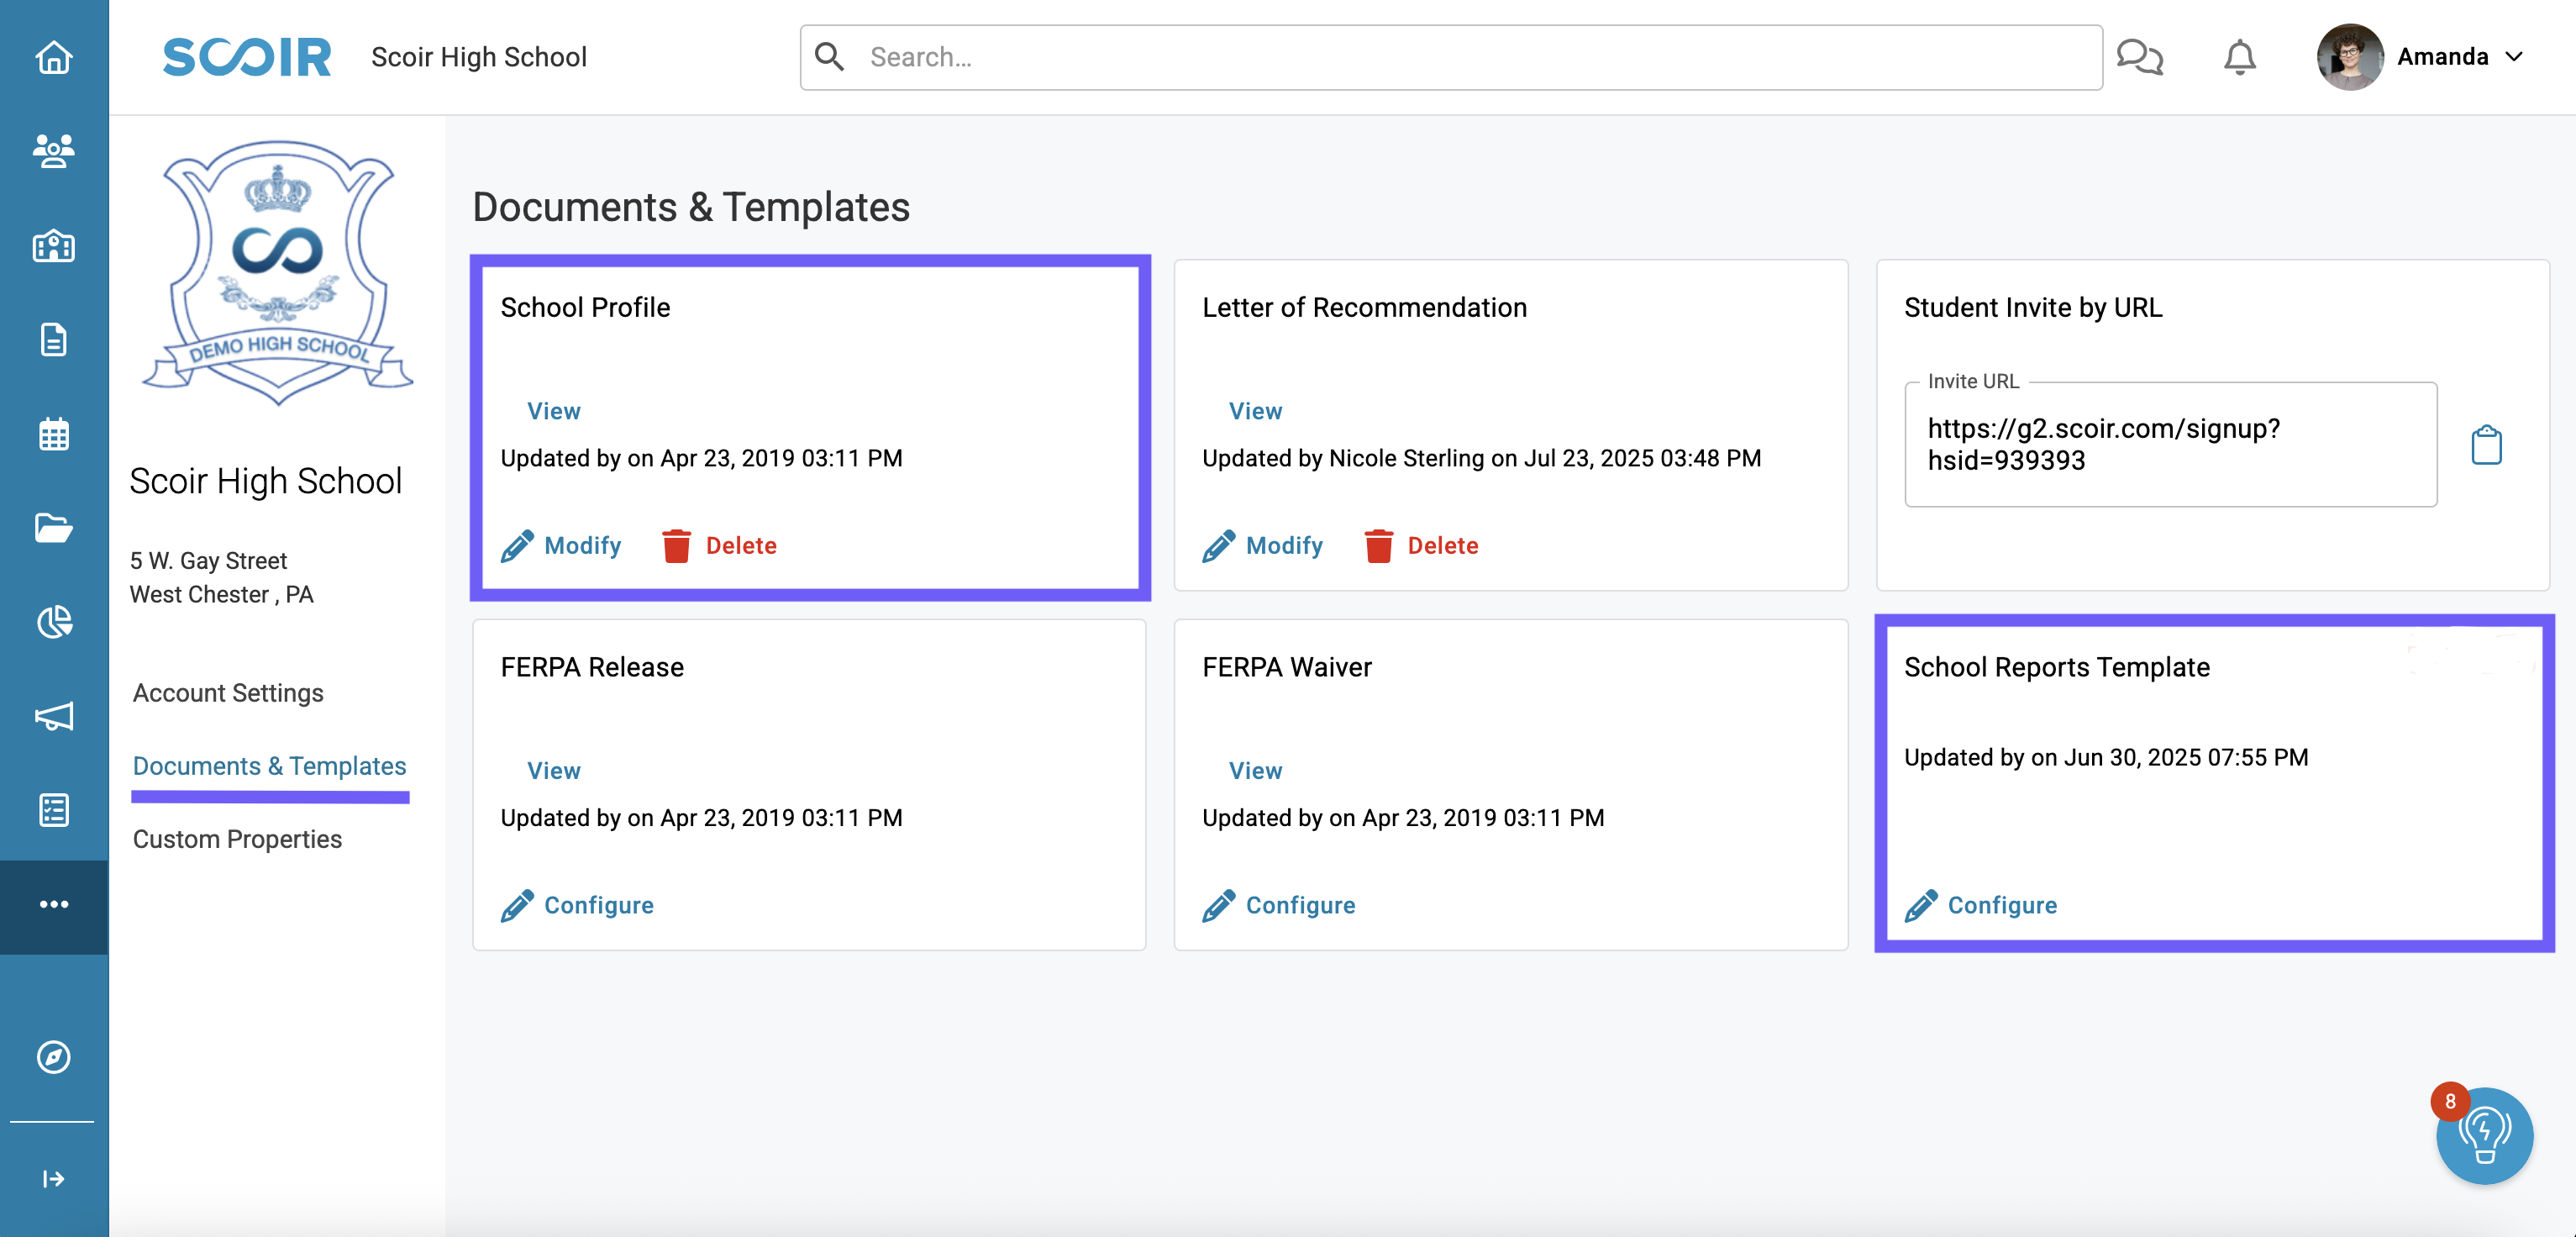This screenshot has height=1237, width=2576.
Task: Select Documents & Templates menu item
Action: [269, 766]
